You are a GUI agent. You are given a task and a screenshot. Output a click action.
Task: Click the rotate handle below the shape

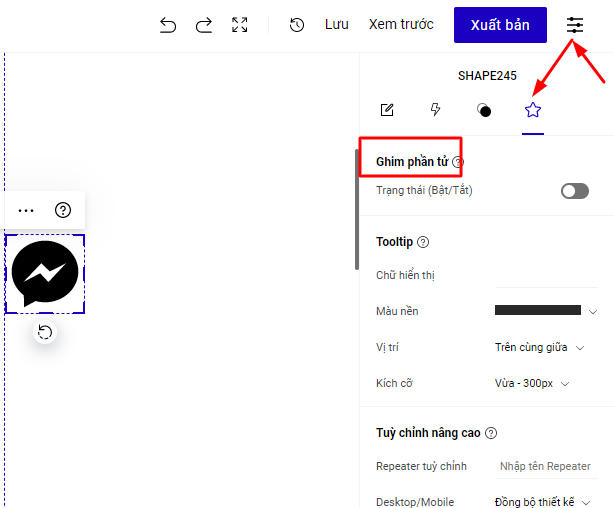[44, 333]
